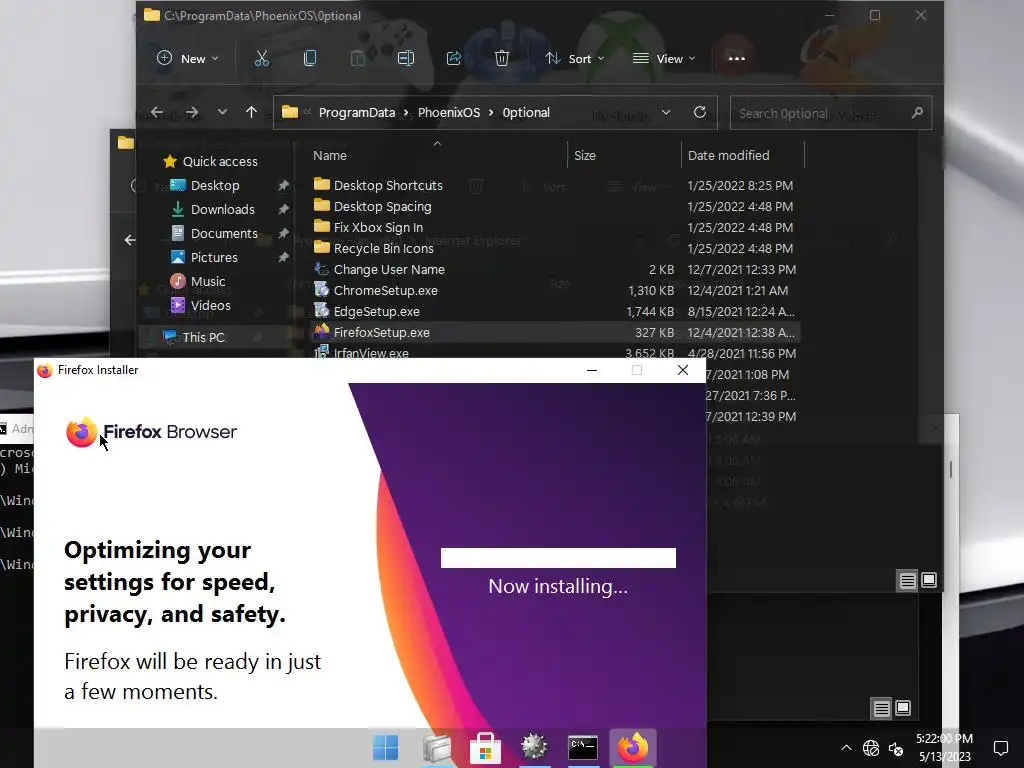Click the Rename icon in Explorer toolbar
Screen dimensions: 1024x768
[406, 59]
